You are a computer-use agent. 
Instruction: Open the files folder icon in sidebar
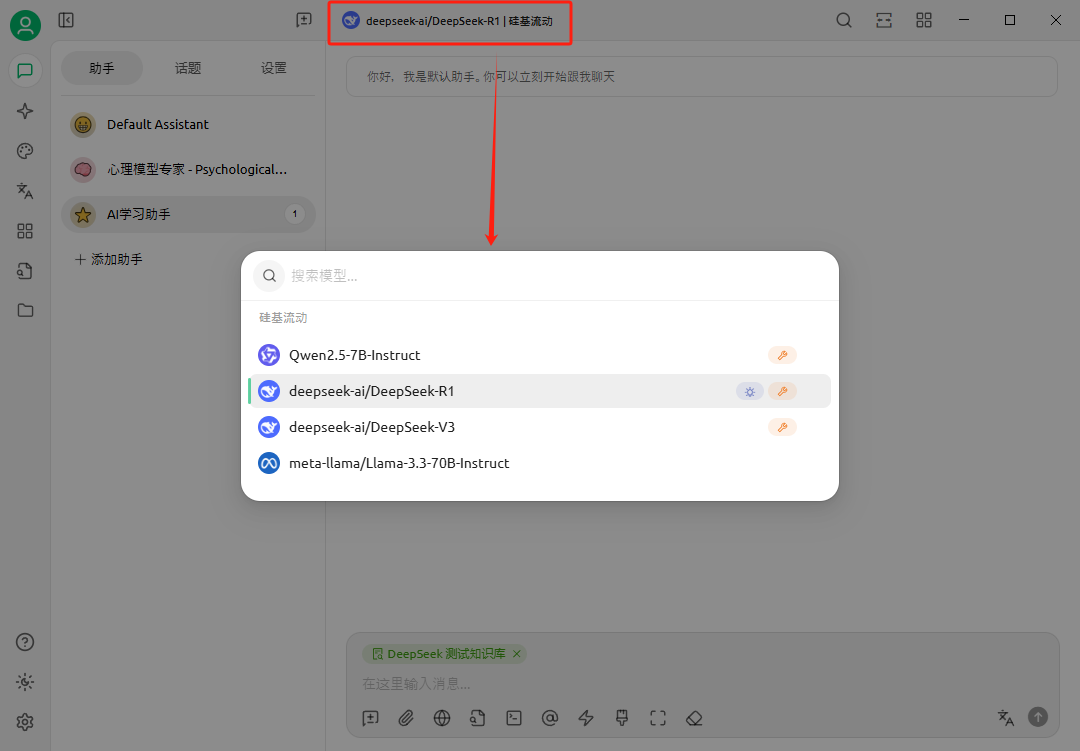25,311
